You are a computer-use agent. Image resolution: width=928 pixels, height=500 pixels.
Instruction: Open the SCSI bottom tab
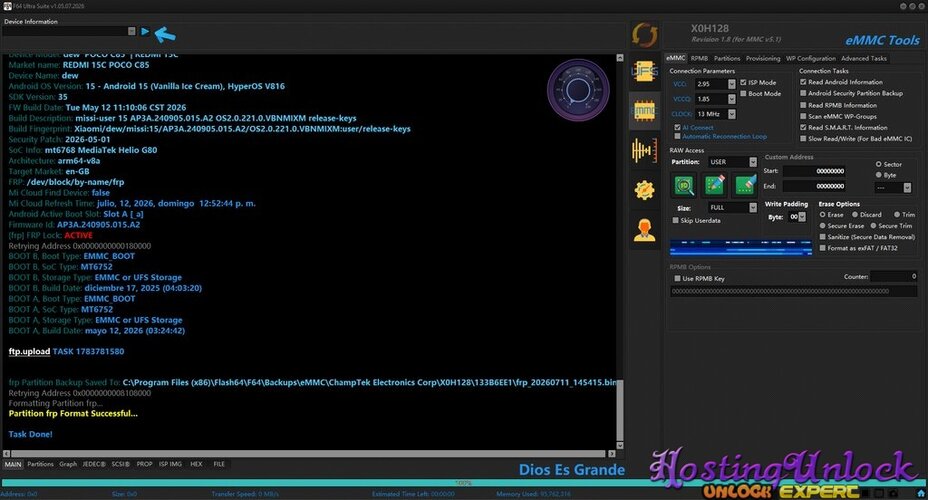click(121, 464)
